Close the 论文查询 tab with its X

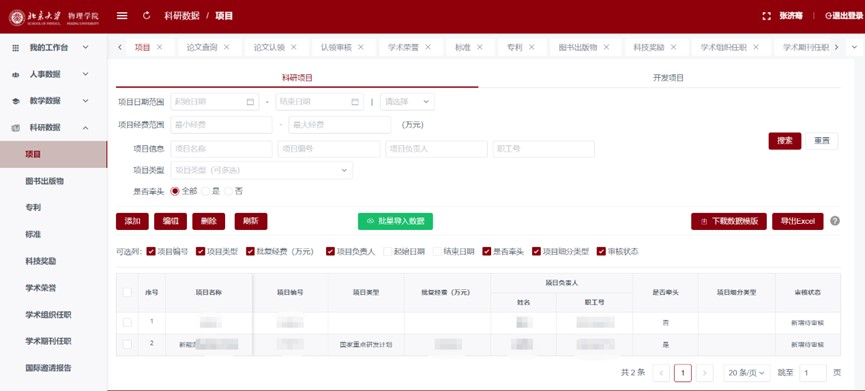(226, 47)
